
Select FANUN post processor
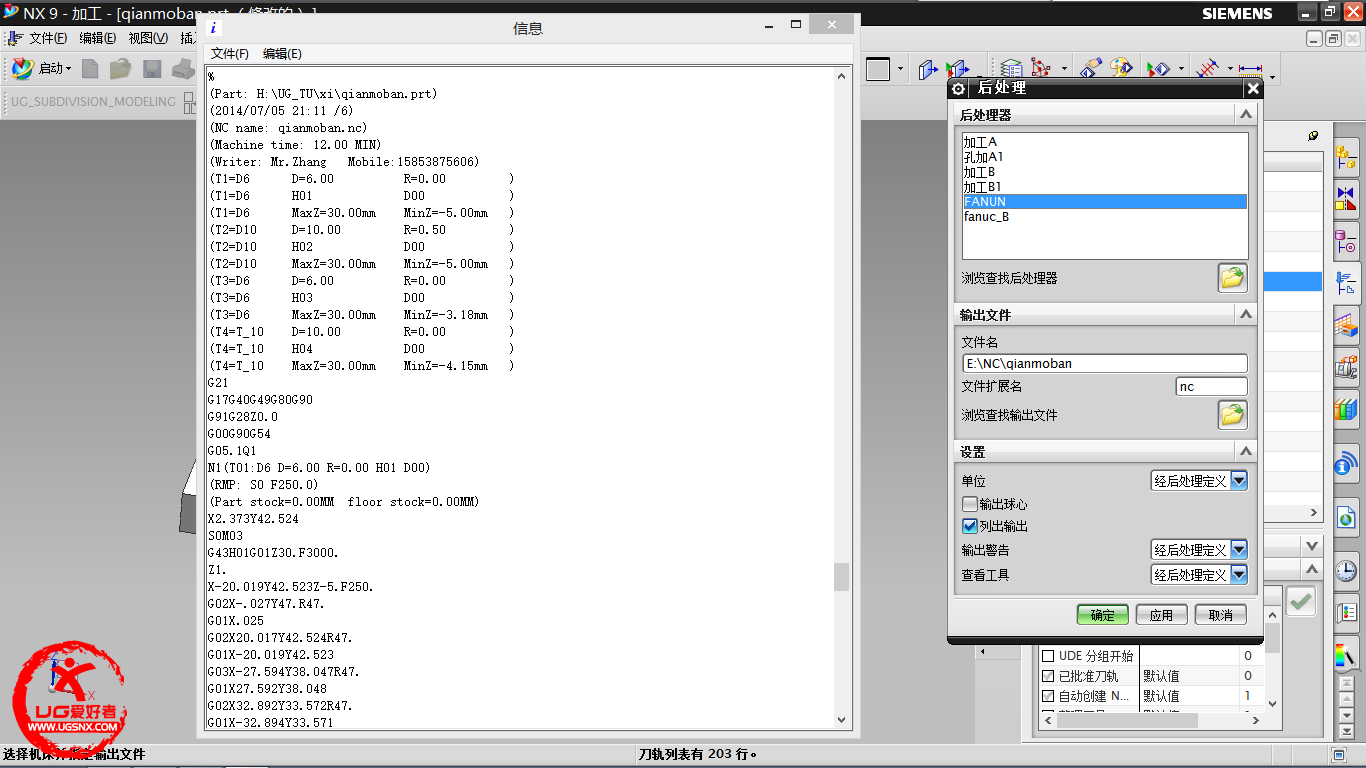[x=1105, y=201]
